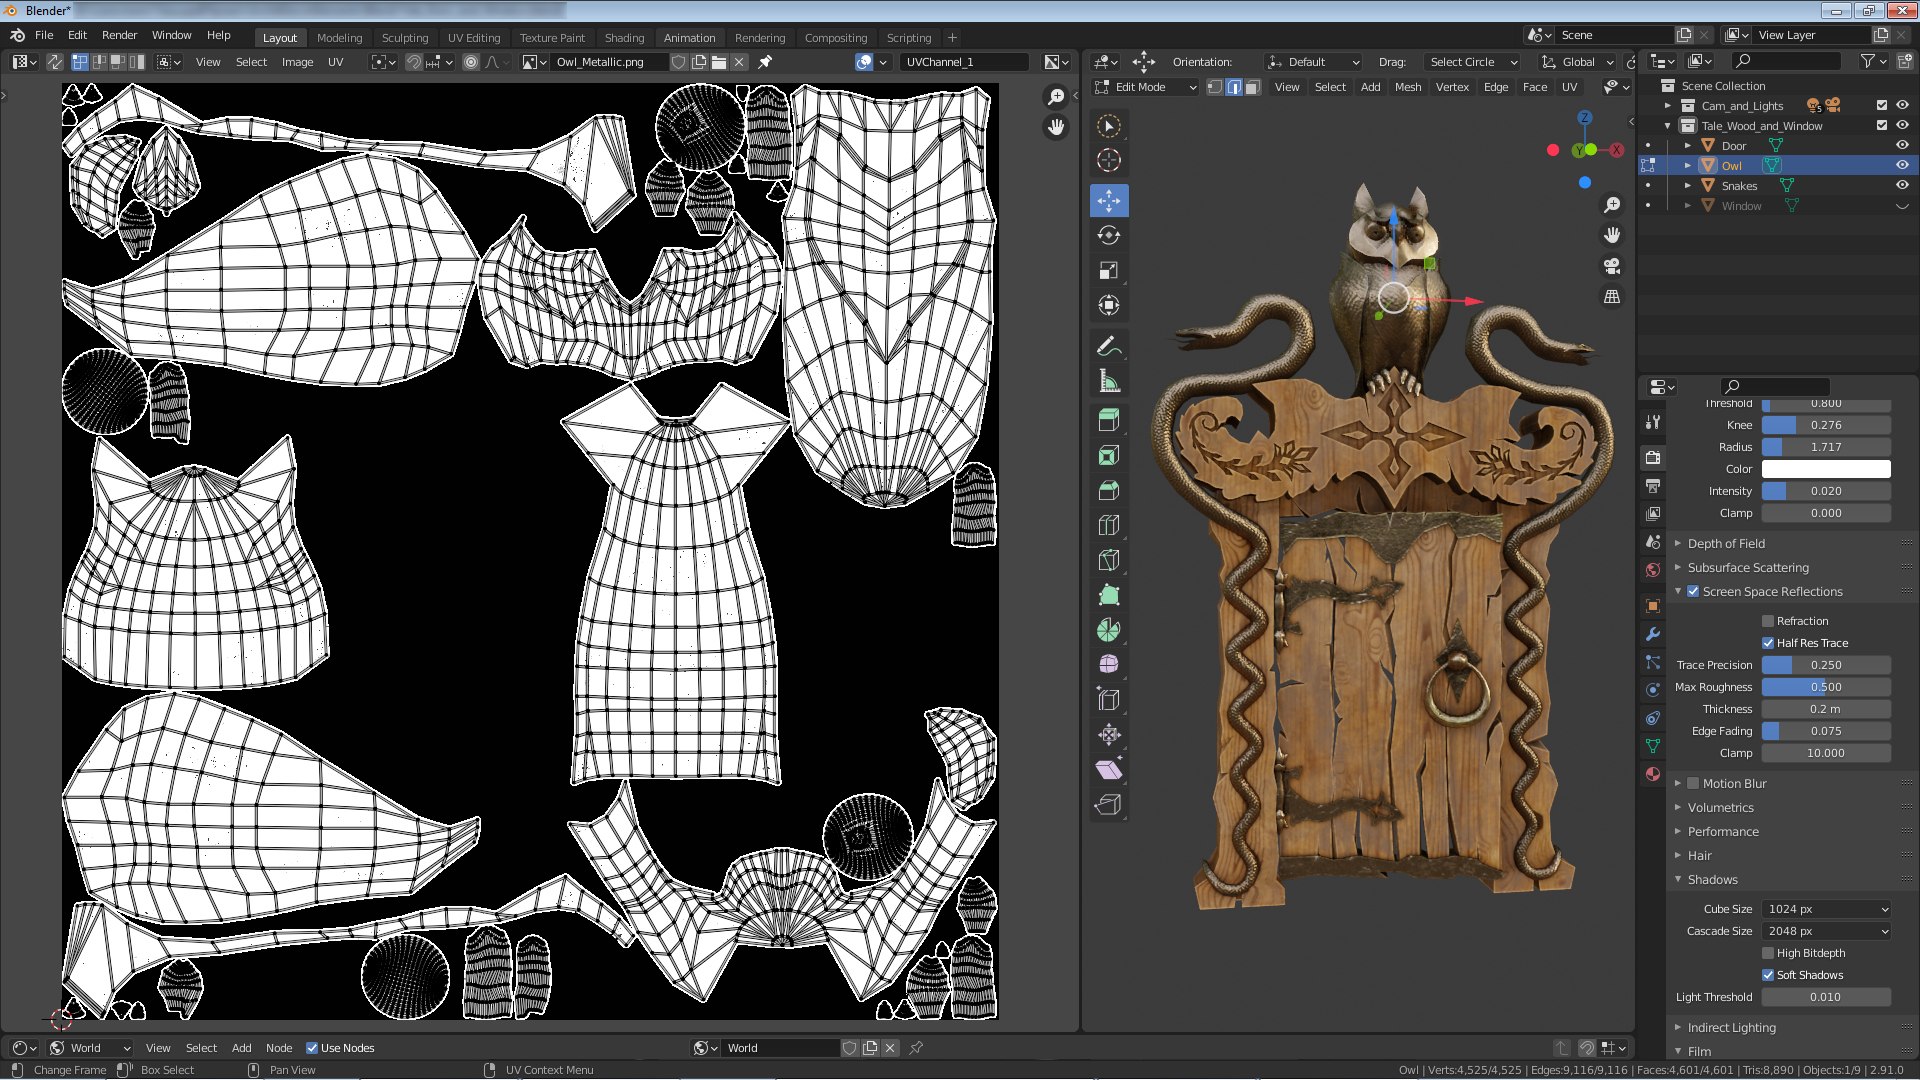Viewport: 1920px width, 1080px height.
Task: Enable the High Bitdepth checkbox
Action: [x=1768, y=953]
